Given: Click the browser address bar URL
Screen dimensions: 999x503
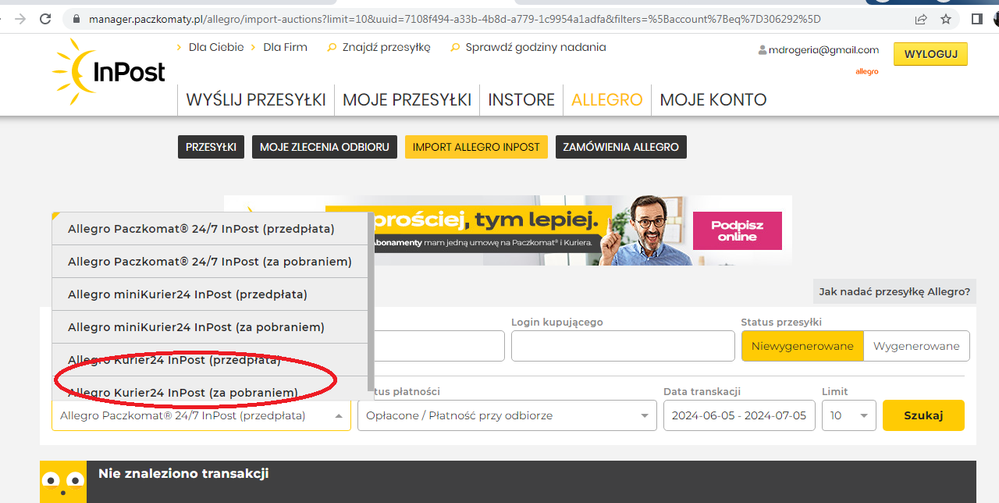Looking at the screenshot, I should 455,19.
